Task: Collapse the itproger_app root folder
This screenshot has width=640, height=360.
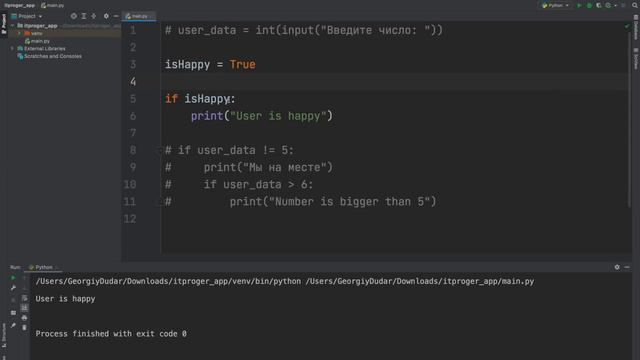Action: point(12,25)
